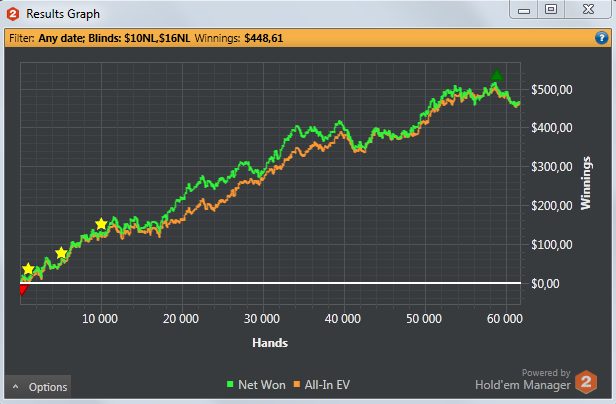Toggle the All-In EV legend entry
Viewport: 616px width, 404px height.
[322, 385]
